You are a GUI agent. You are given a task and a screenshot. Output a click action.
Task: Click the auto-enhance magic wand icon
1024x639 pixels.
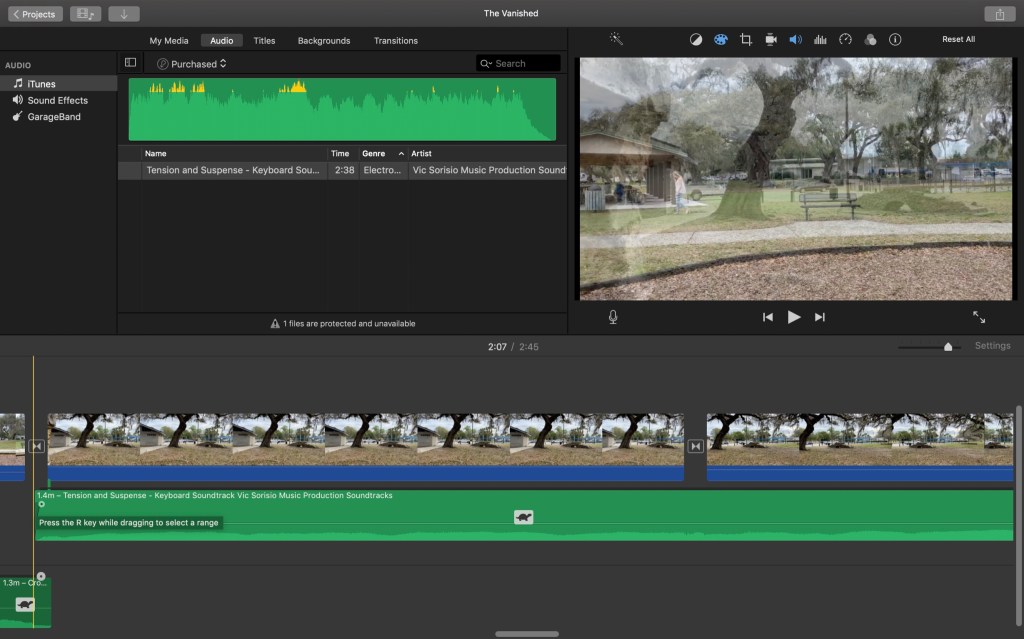pos(616,40)
